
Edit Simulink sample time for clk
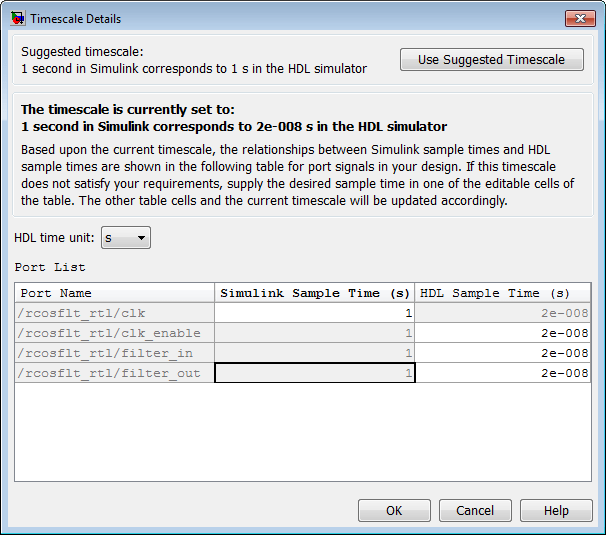(x=315, y=313)
